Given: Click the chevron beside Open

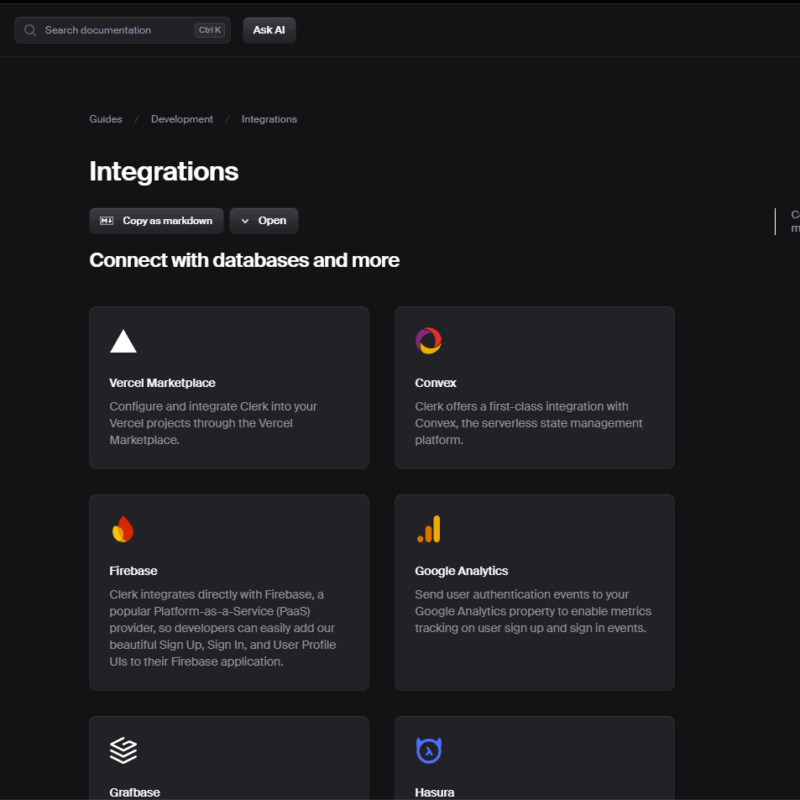Looking at the screenshot, I should click(x=245, y=221).
